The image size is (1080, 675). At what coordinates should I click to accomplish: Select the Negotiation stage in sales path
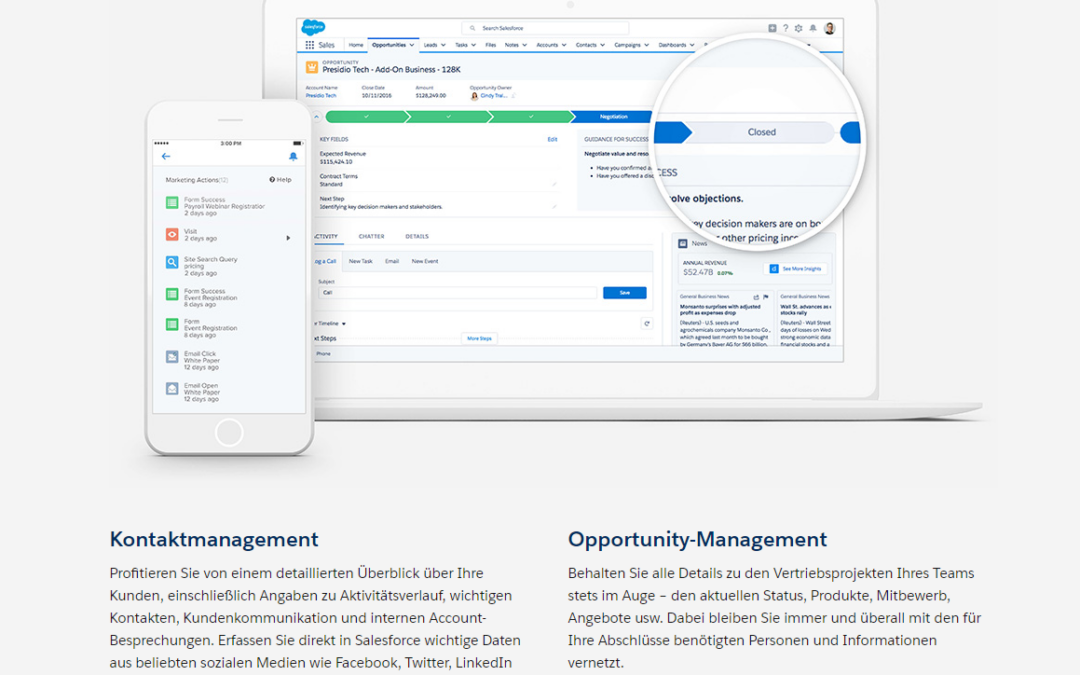613,116
